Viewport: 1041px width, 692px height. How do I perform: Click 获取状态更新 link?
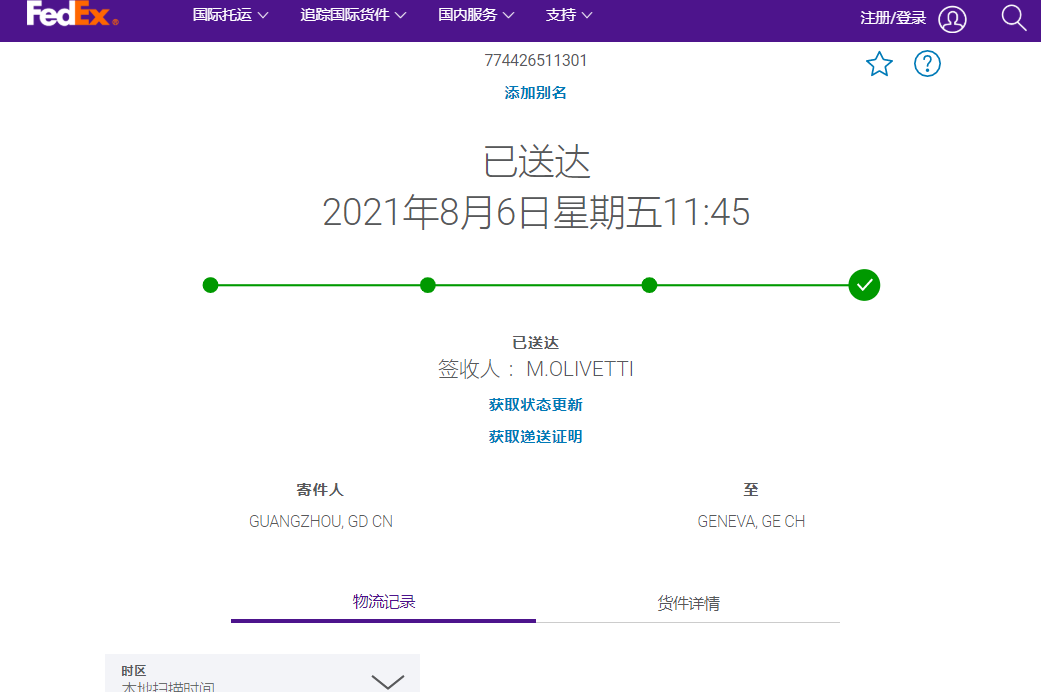pyautogui.click(x=535, y=405)
